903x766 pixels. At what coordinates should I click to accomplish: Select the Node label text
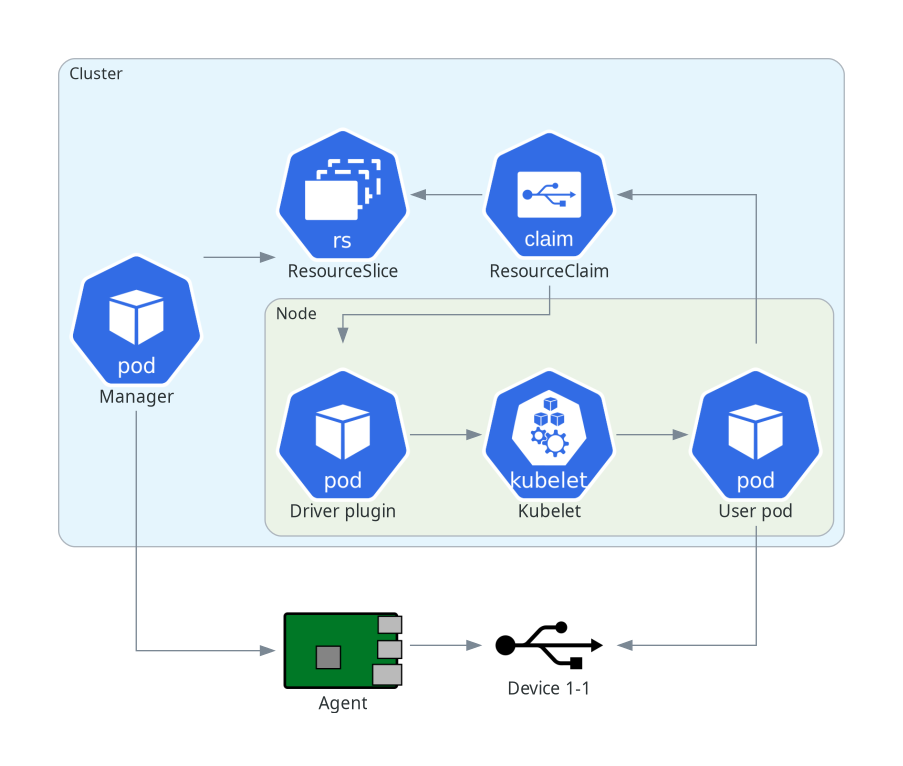(x=295, y=313)
